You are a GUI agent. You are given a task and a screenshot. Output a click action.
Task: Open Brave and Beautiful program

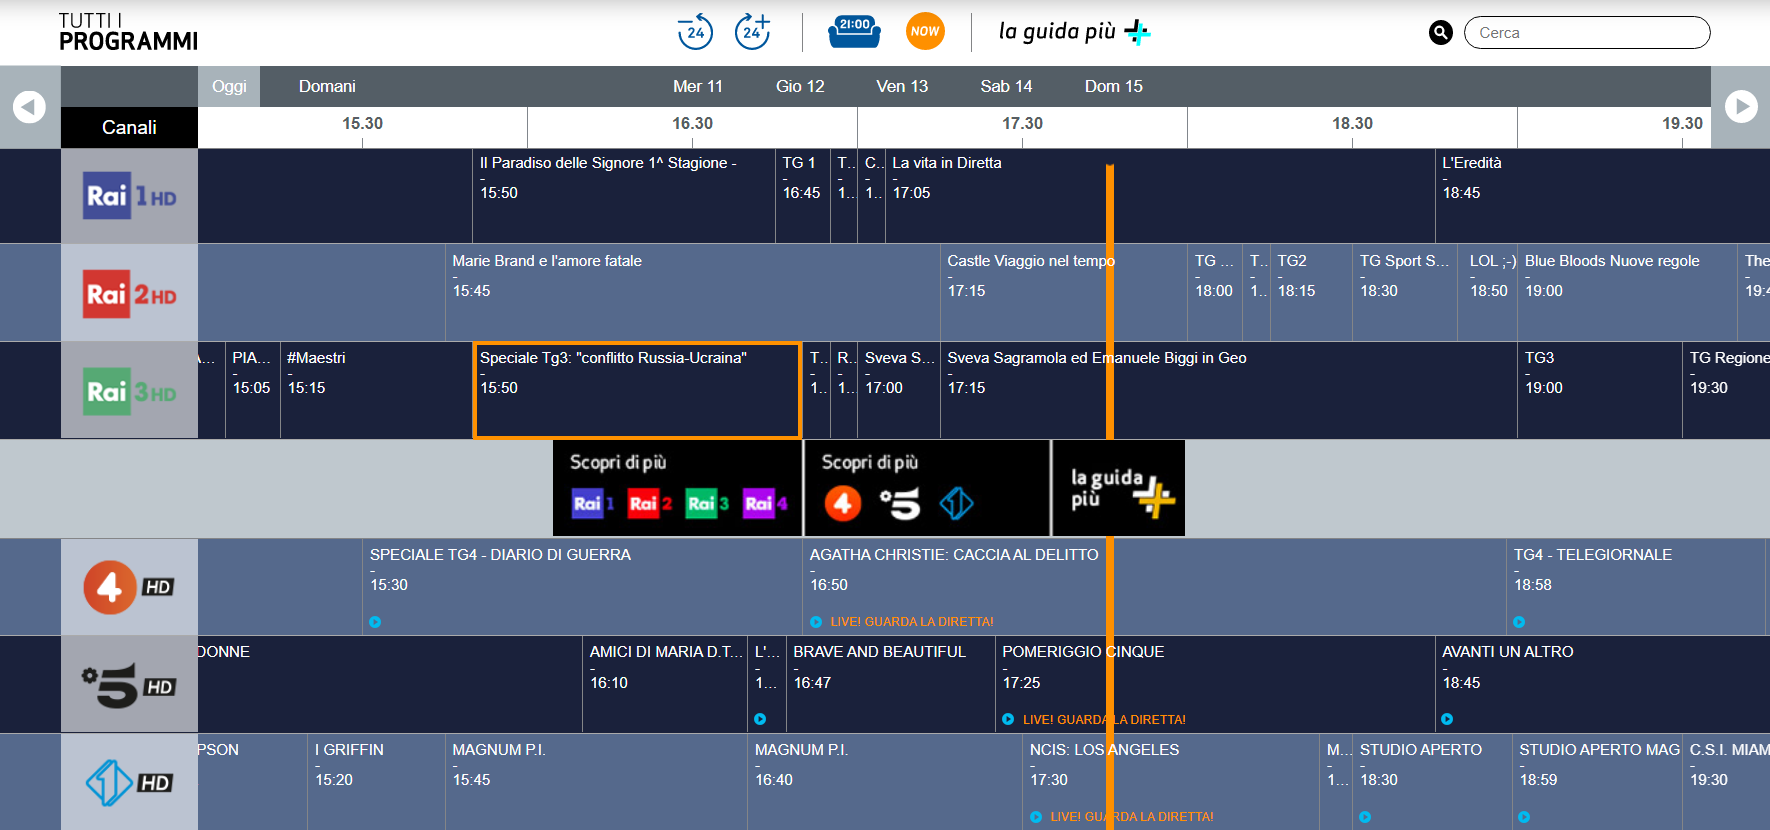(891, 685)
